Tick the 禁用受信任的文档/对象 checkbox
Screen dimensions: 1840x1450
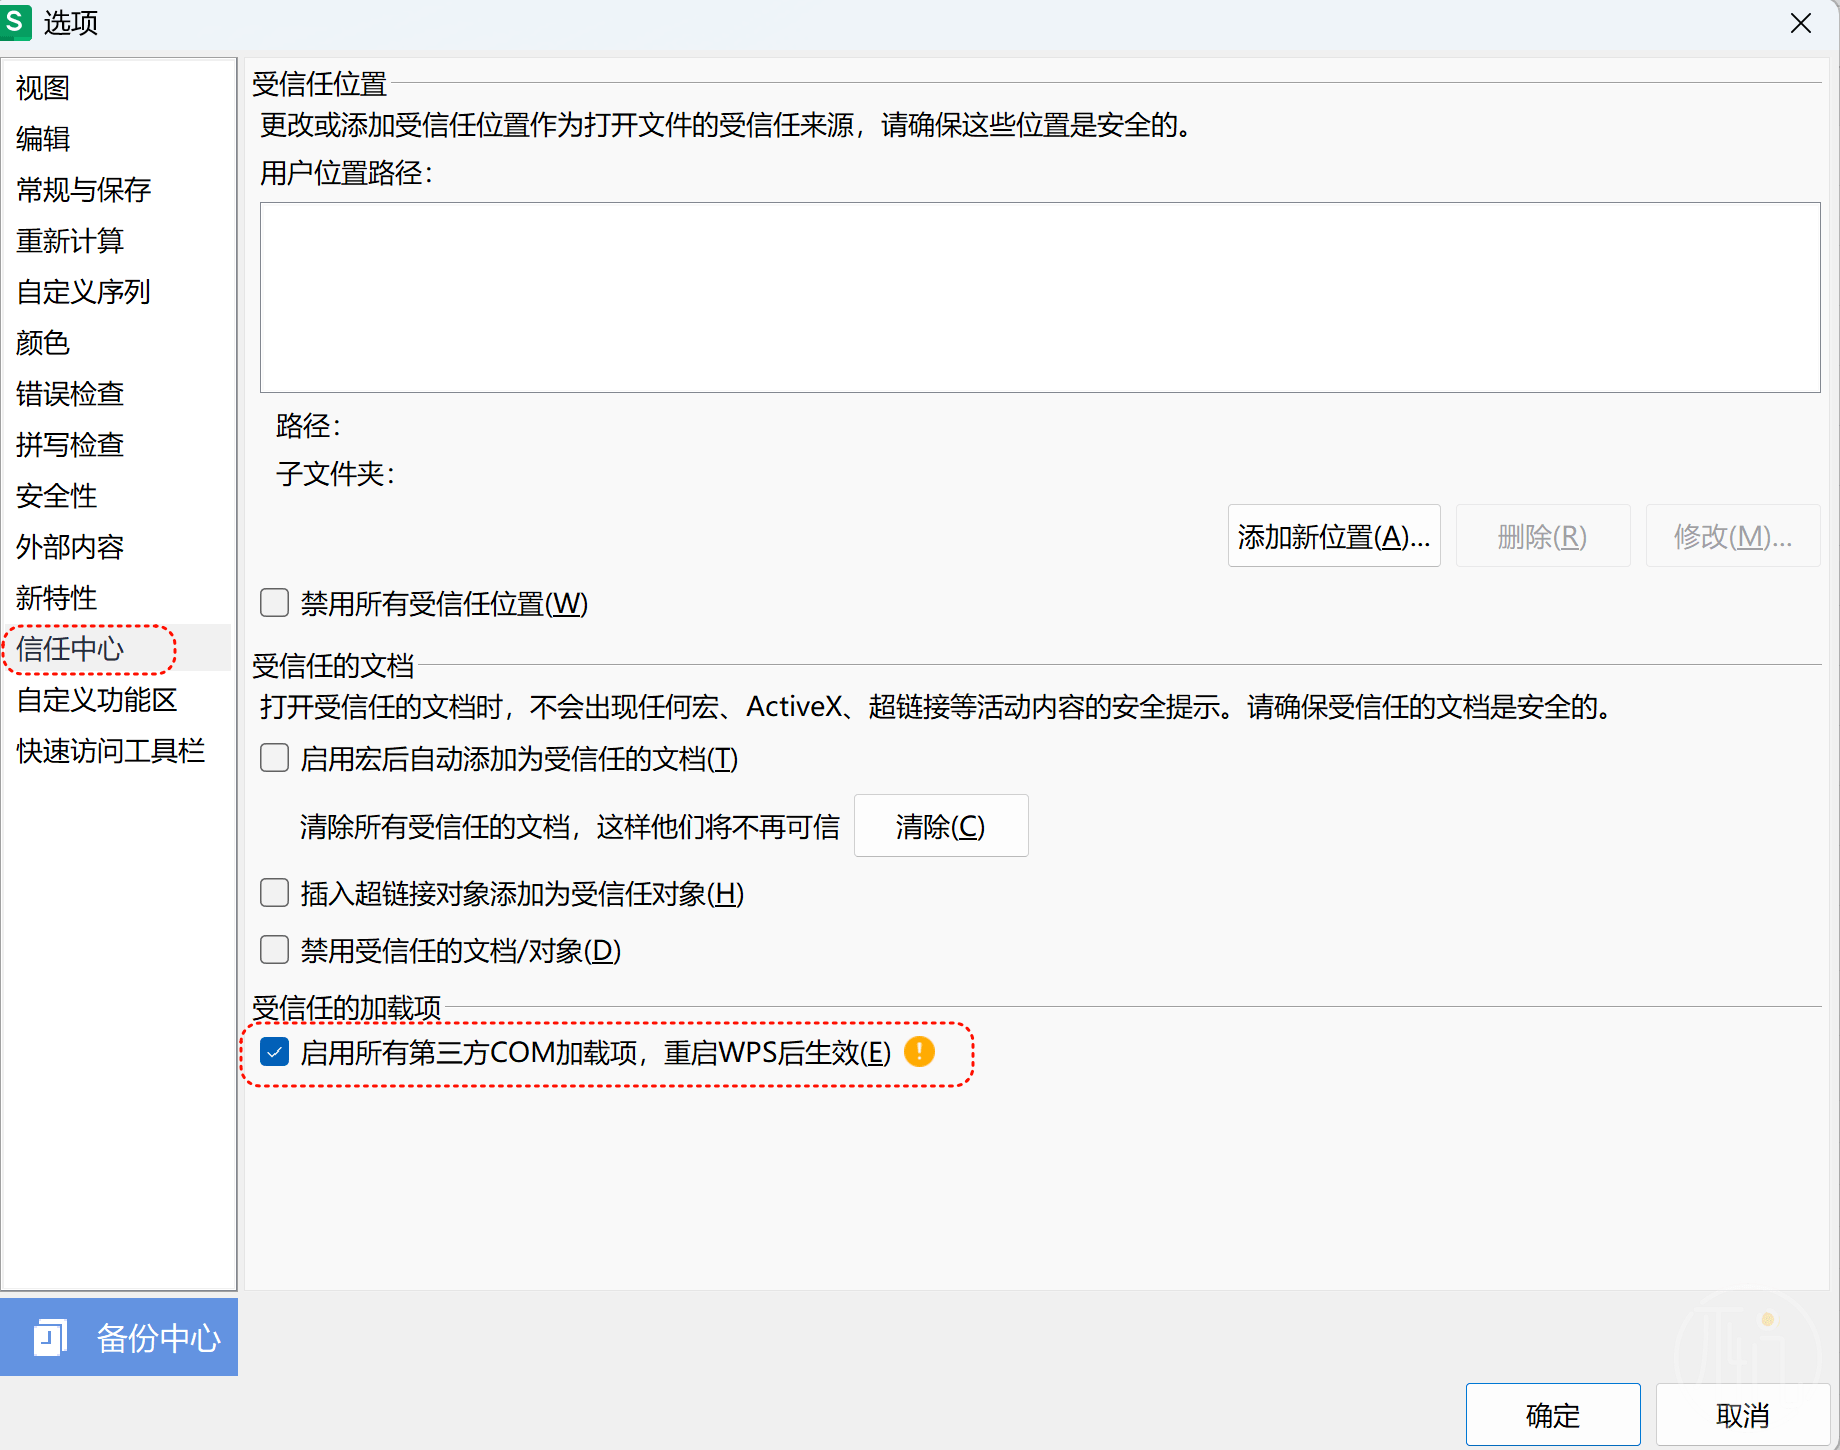tap(274, 950)
